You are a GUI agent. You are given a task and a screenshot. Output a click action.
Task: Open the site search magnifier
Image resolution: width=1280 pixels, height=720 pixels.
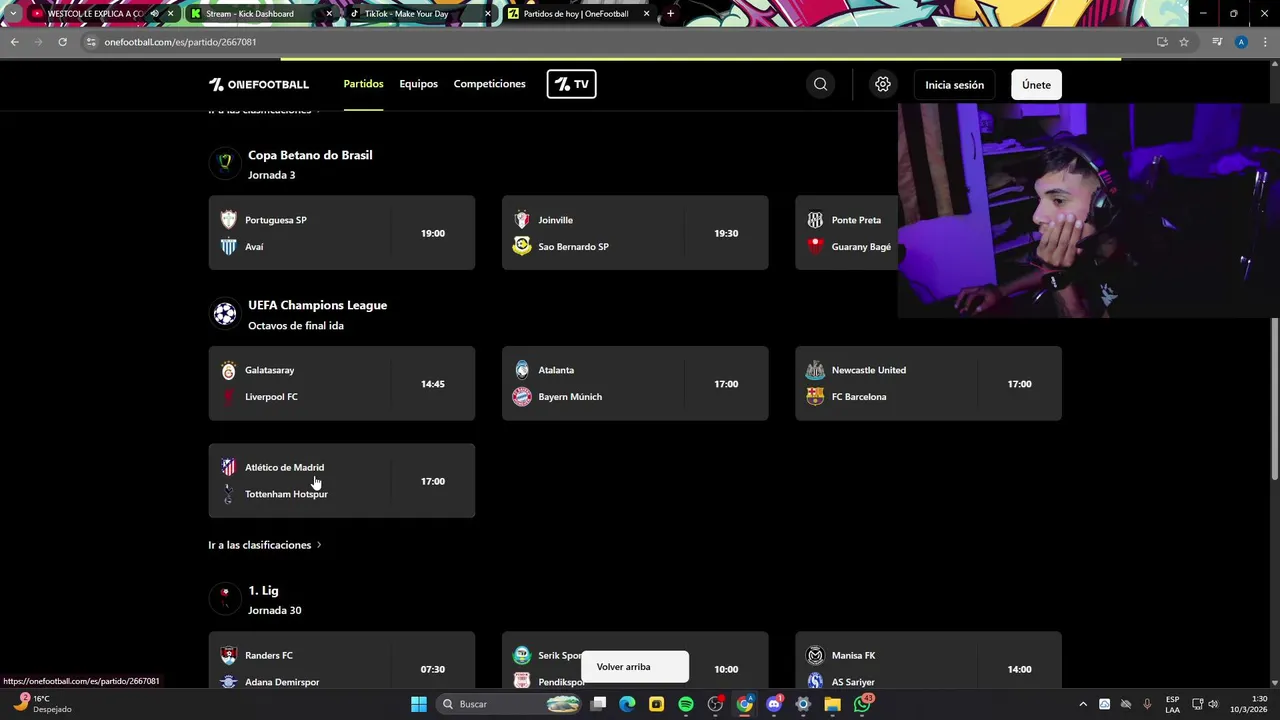coord(820,84)
